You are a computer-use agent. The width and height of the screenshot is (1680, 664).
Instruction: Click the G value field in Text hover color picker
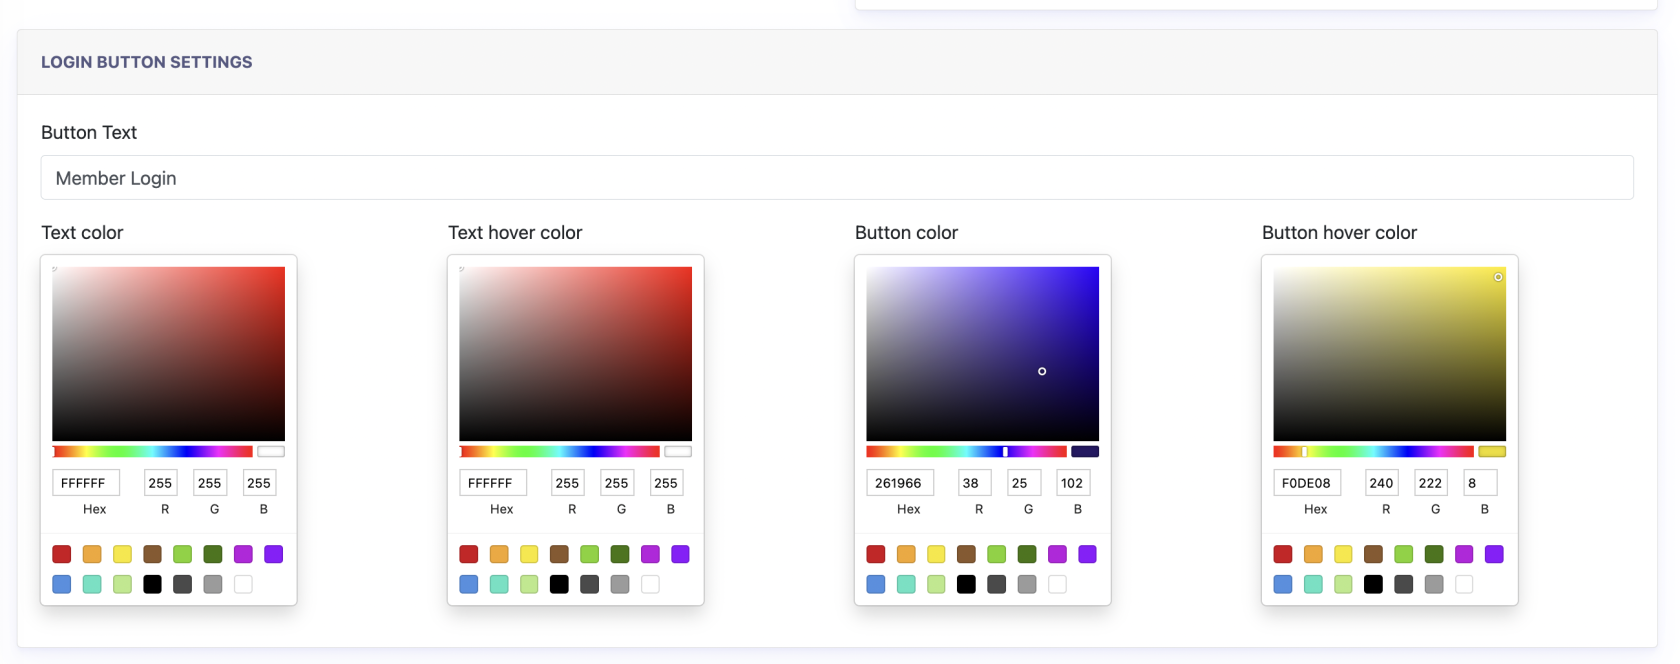(617, 483)
